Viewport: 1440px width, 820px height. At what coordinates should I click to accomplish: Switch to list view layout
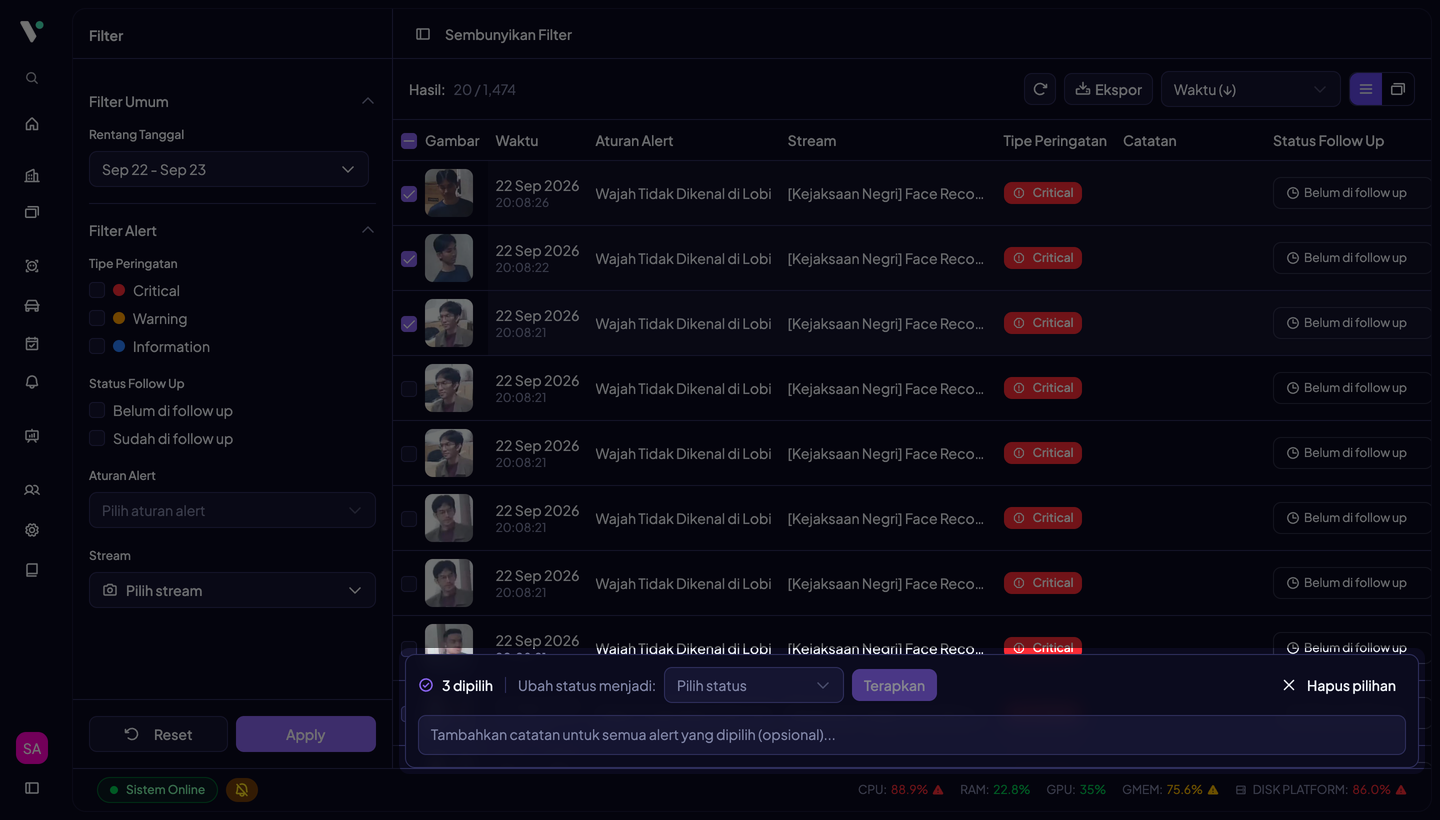click(x=1366, y=89)
